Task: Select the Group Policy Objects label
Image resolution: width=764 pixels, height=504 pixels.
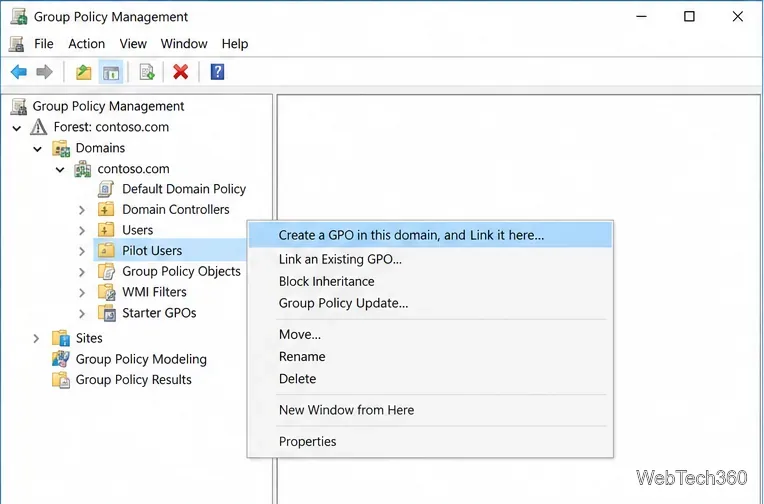Action: point(181,271)
